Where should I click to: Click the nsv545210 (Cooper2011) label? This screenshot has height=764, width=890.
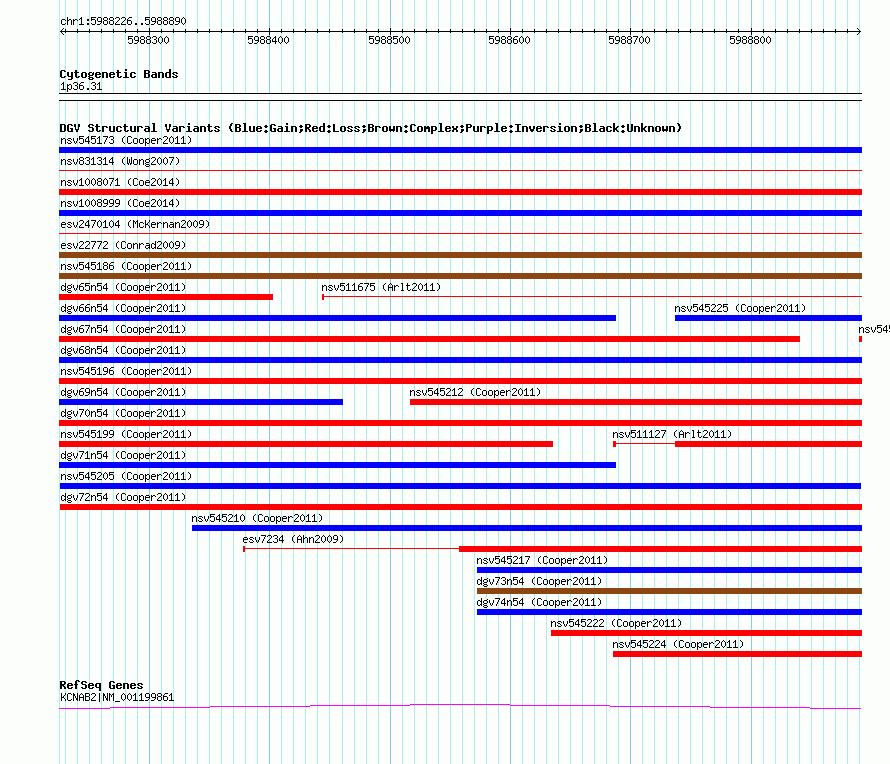pyautogui.click(x=257, y=518)
